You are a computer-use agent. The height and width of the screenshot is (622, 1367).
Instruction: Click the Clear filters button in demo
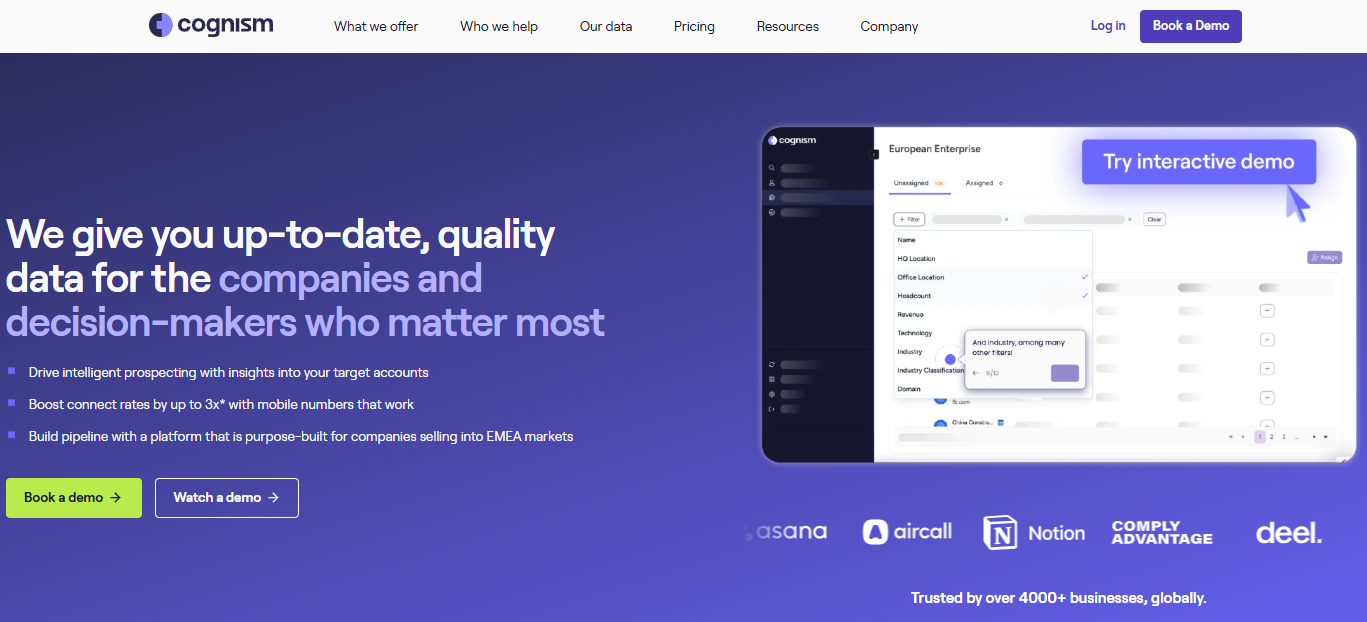click(1154, 219)
